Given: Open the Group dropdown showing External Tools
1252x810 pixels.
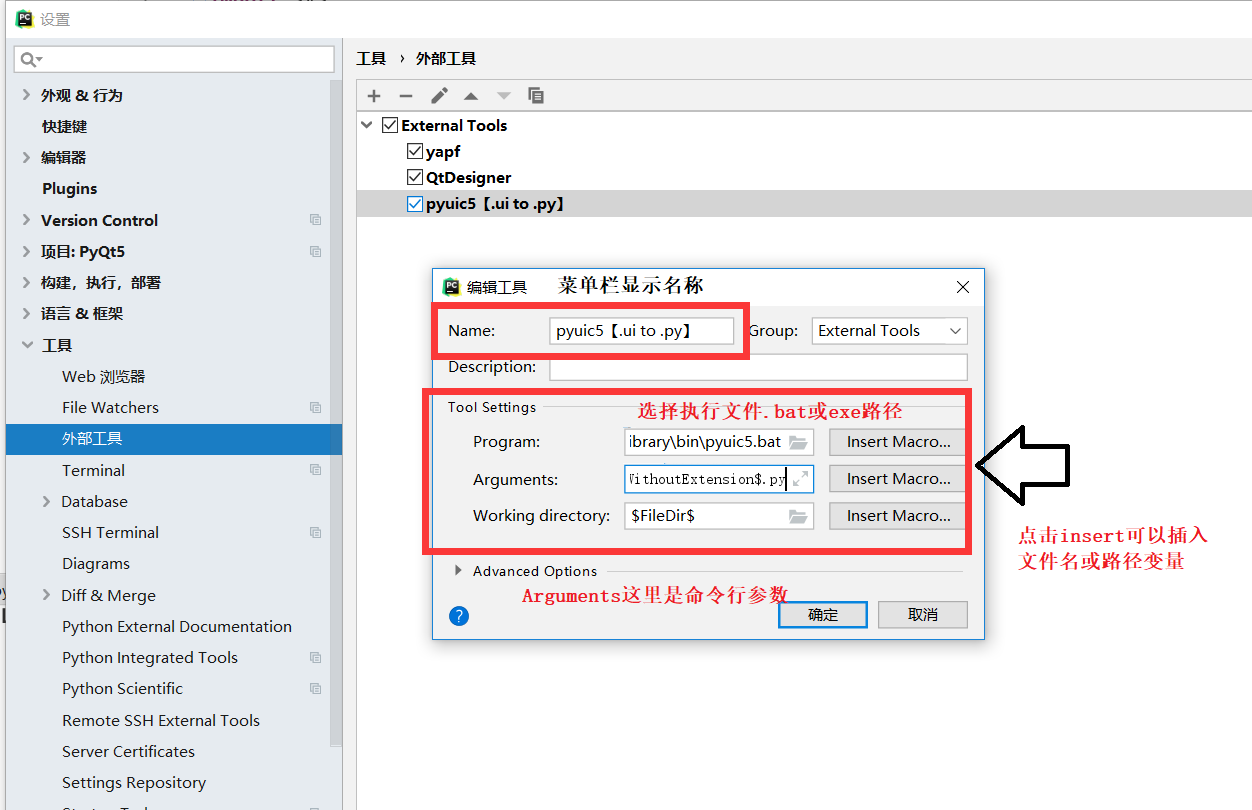Looking at the screenshot, I should click(x=889, y=331).
